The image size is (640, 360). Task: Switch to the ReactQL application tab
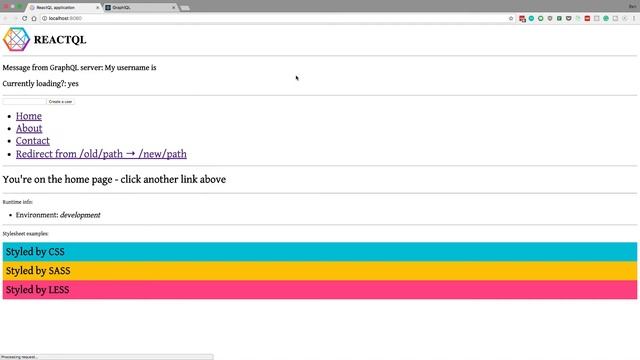click(x=63, y=7)
